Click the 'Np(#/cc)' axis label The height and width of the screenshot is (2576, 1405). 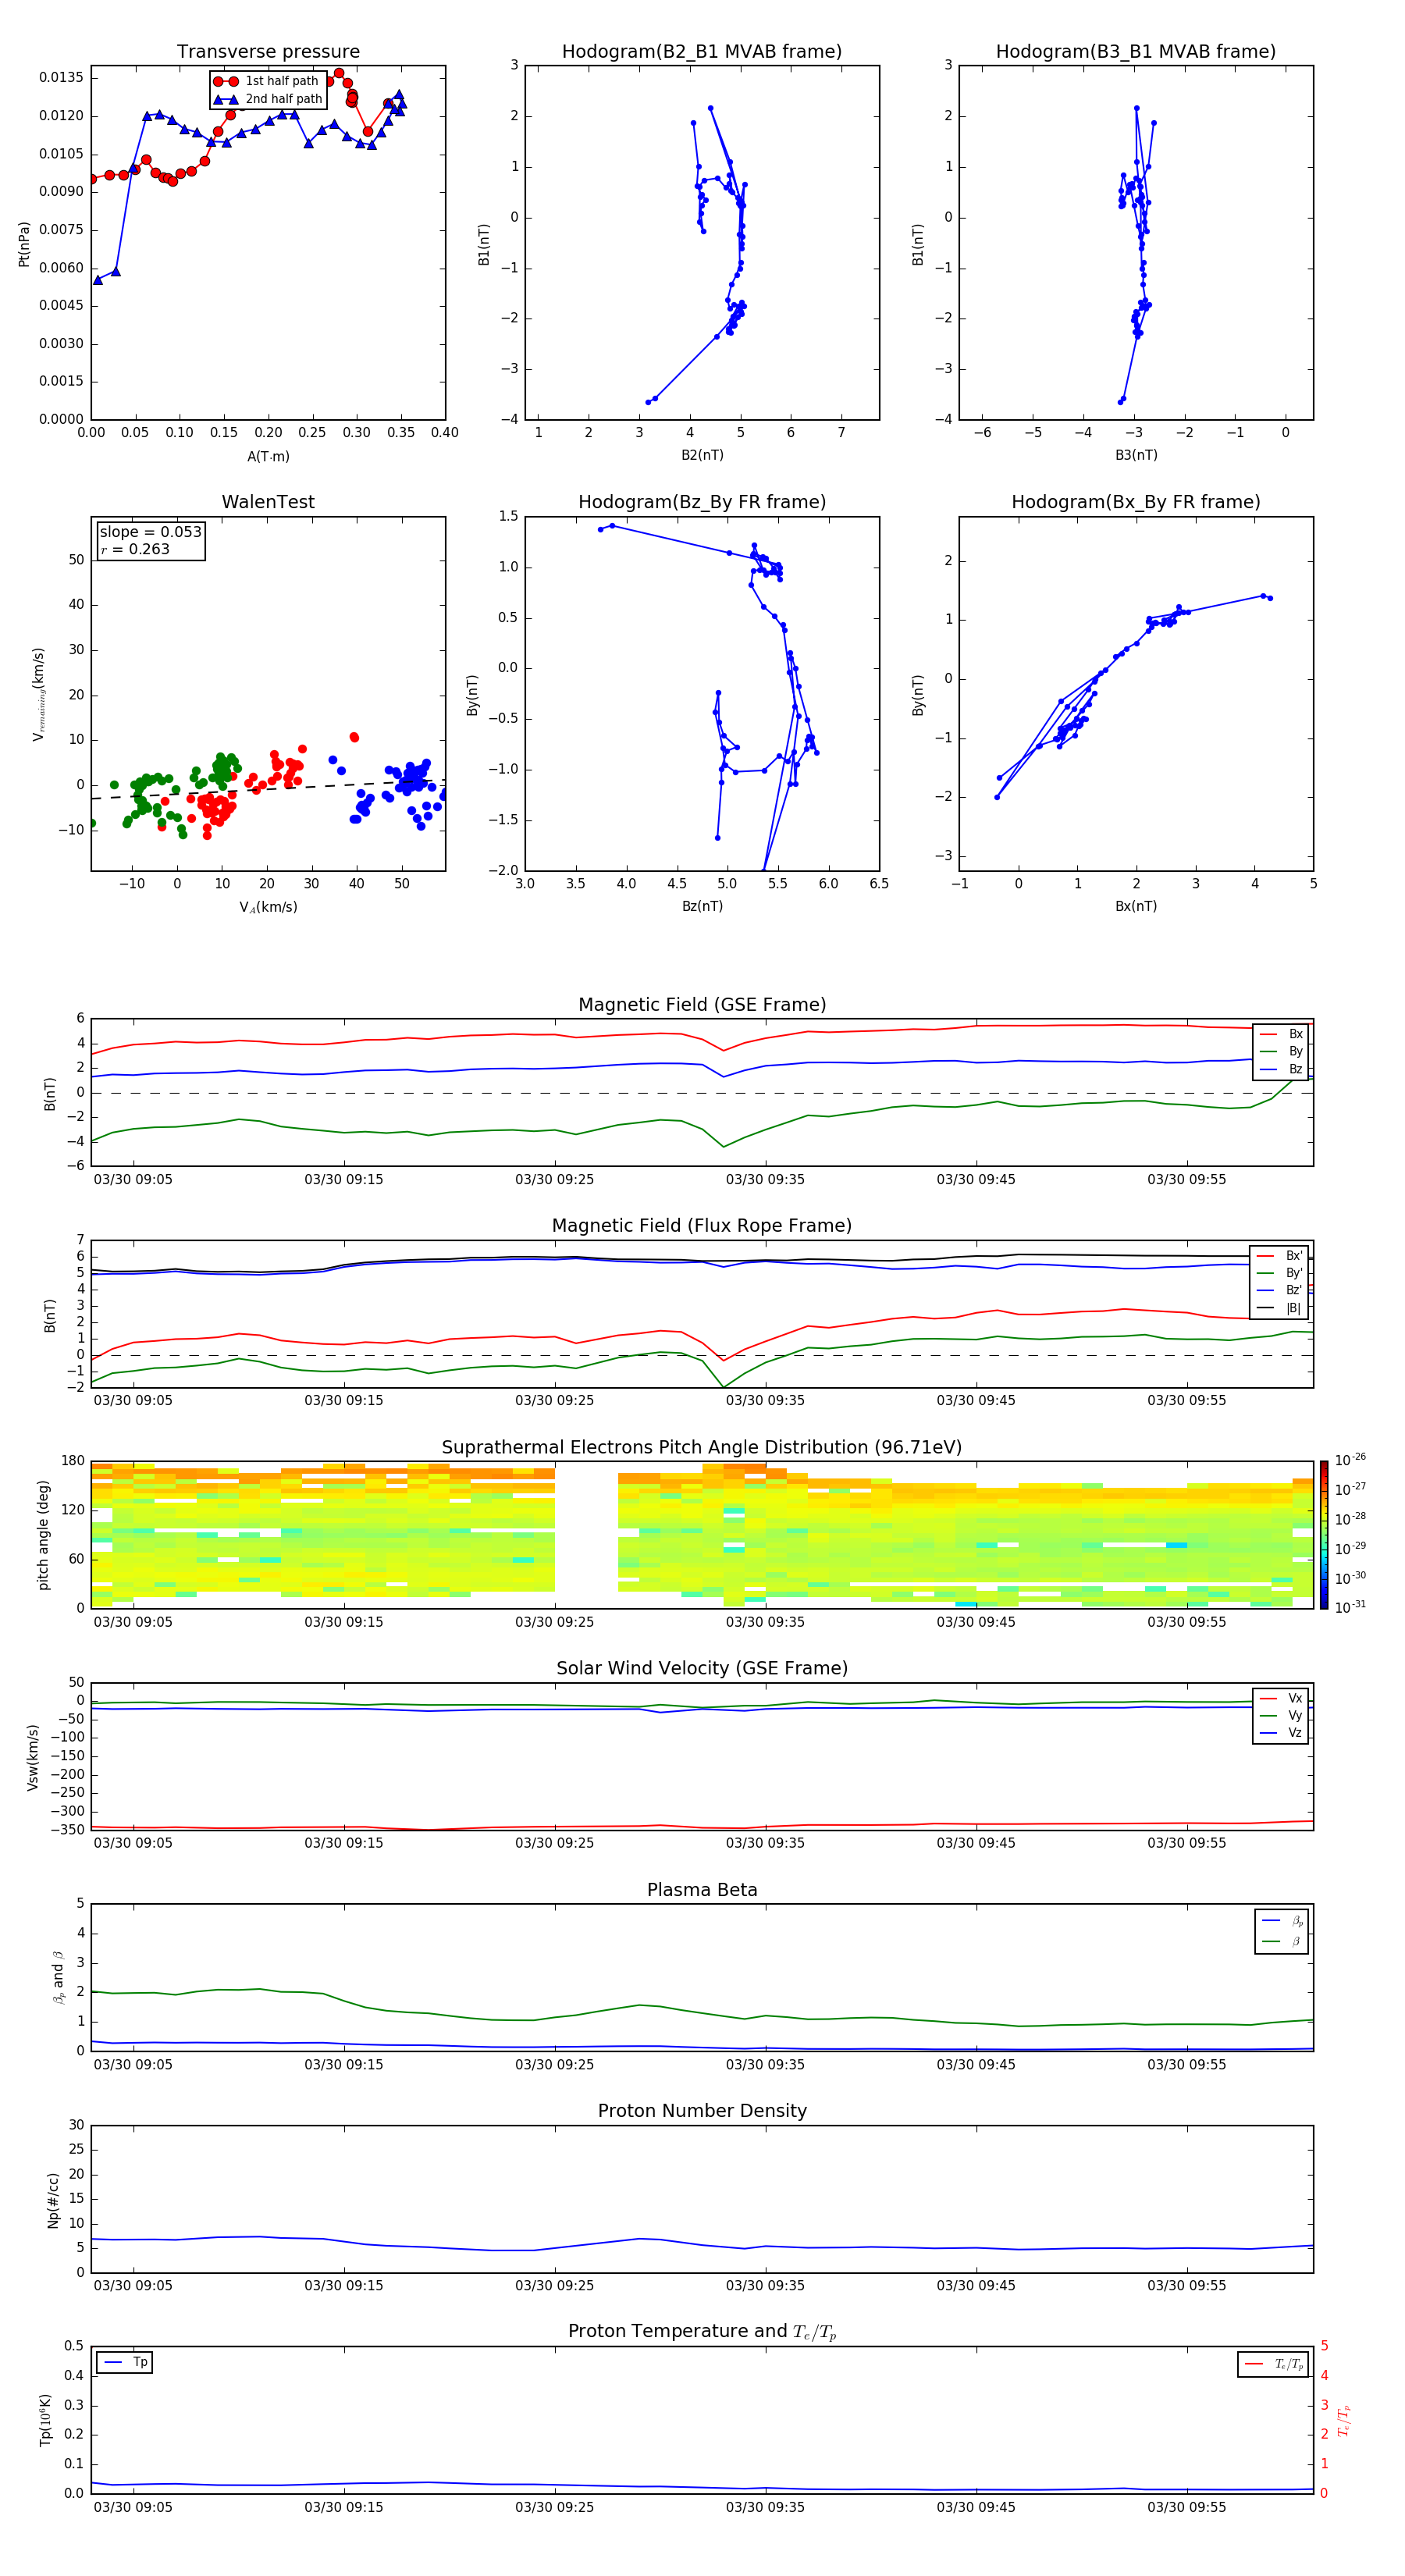tap(53, 2200)
